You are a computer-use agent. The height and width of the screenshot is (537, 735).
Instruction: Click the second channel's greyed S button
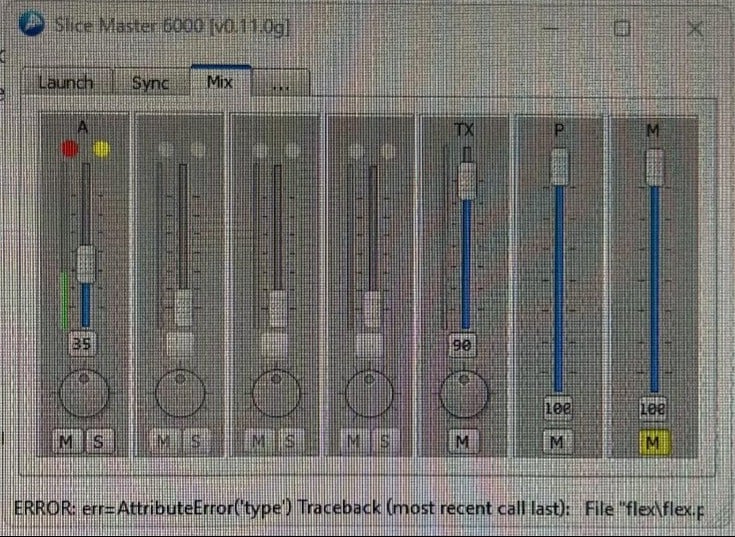coord(195,441)
